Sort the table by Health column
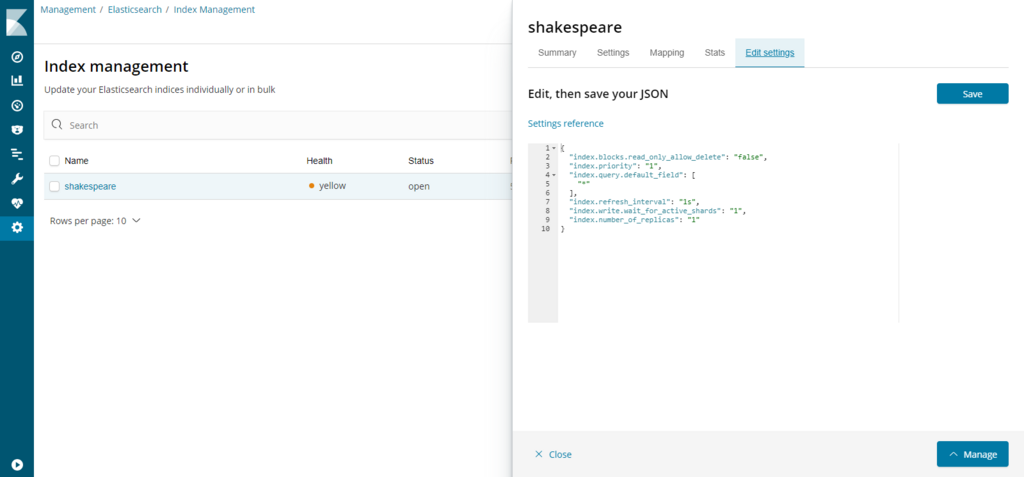The image size is (1024, 477). (319, 161)
